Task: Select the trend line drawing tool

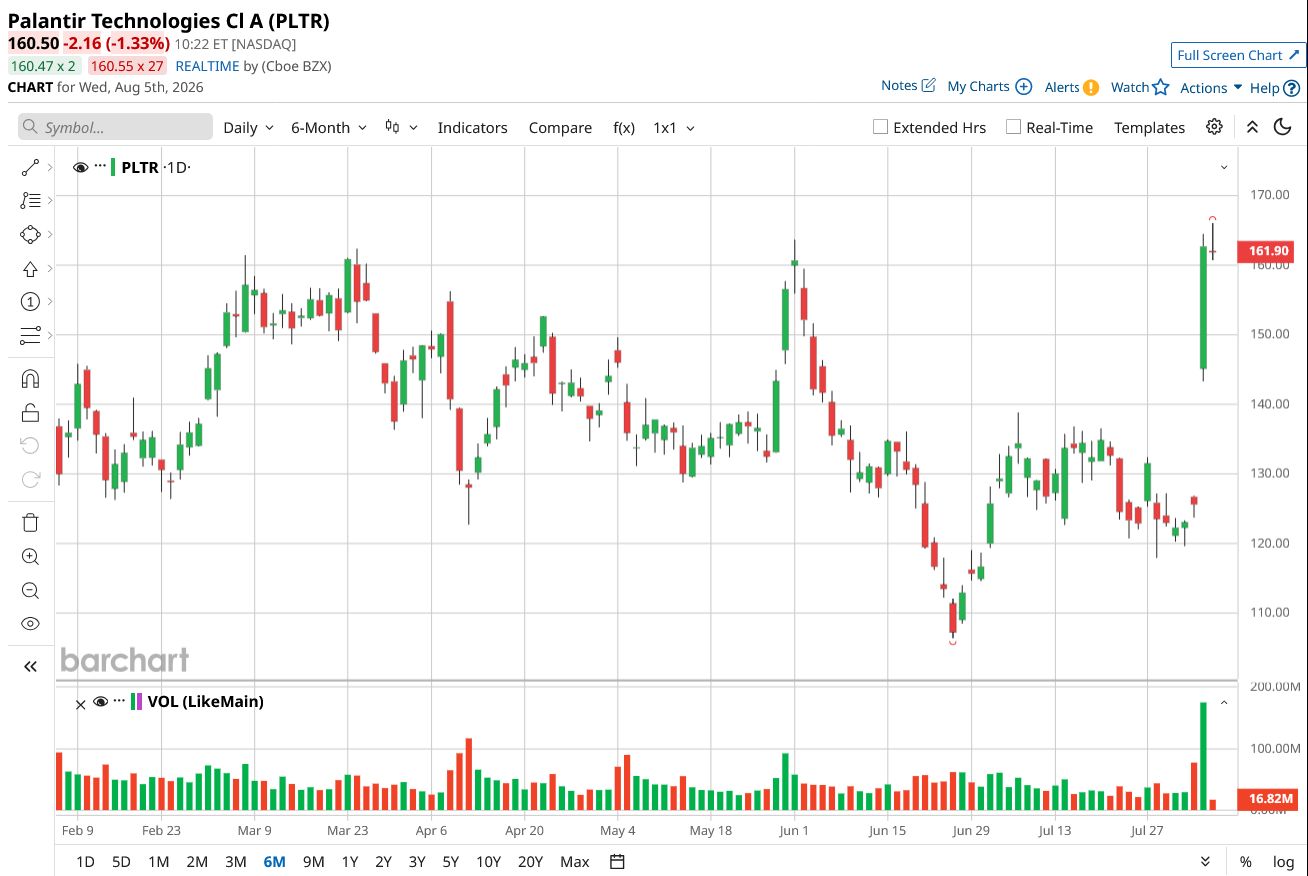Action: tap(30, 167)
